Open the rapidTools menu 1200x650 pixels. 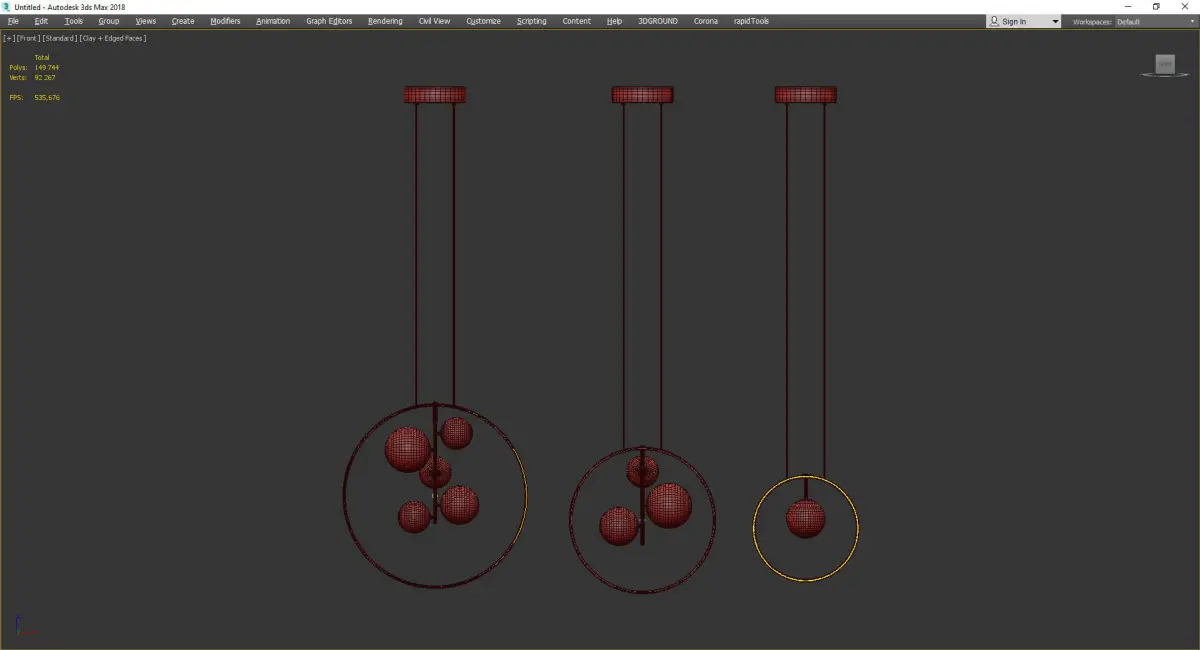(750, 21)
